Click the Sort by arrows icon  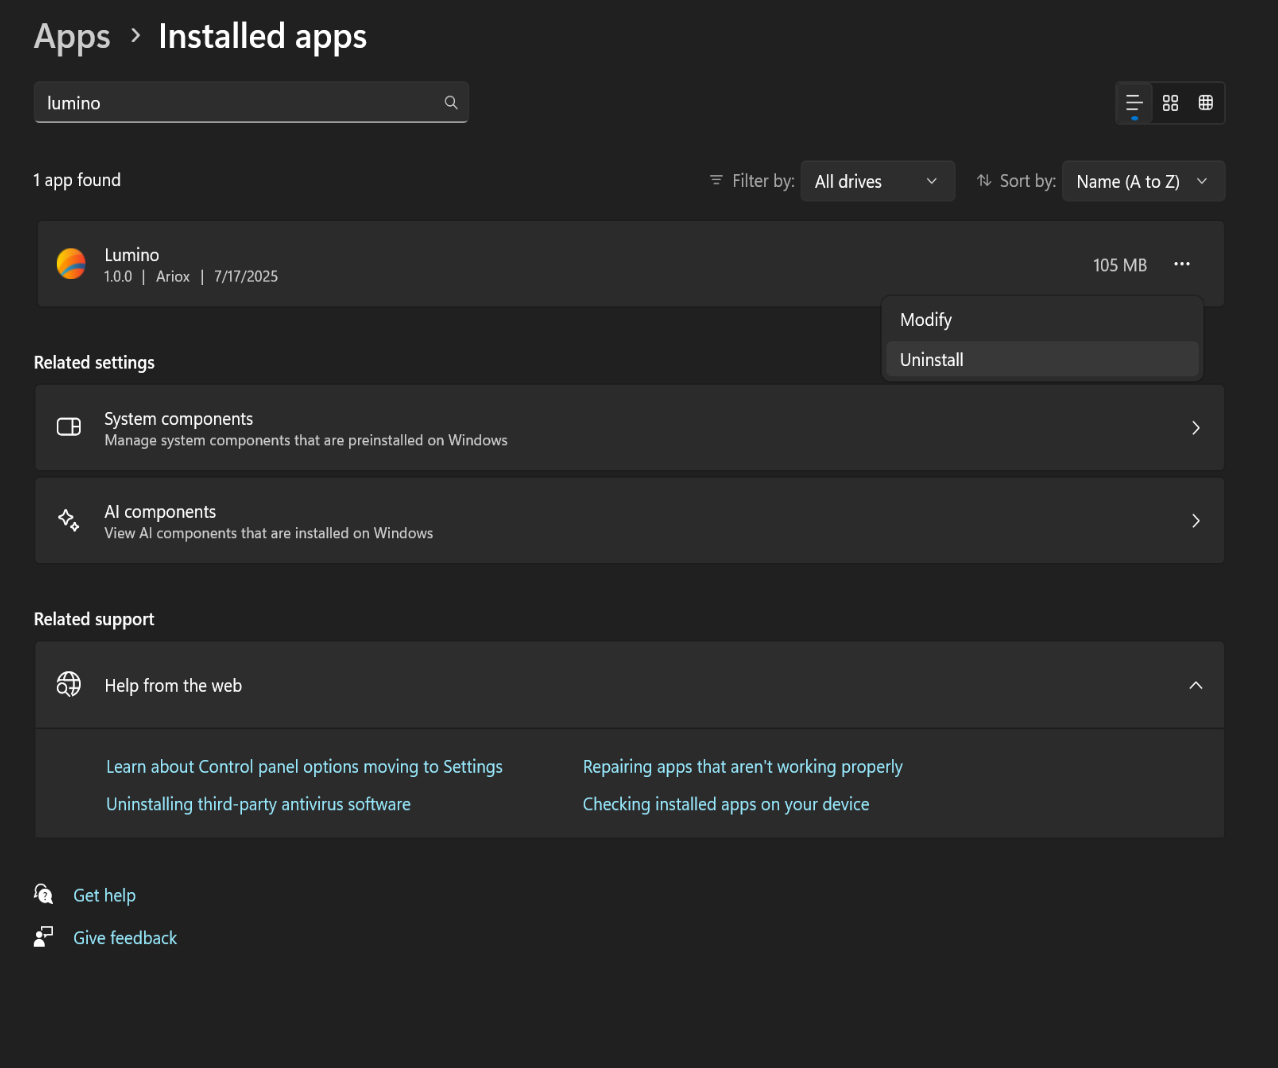point(984,180)
